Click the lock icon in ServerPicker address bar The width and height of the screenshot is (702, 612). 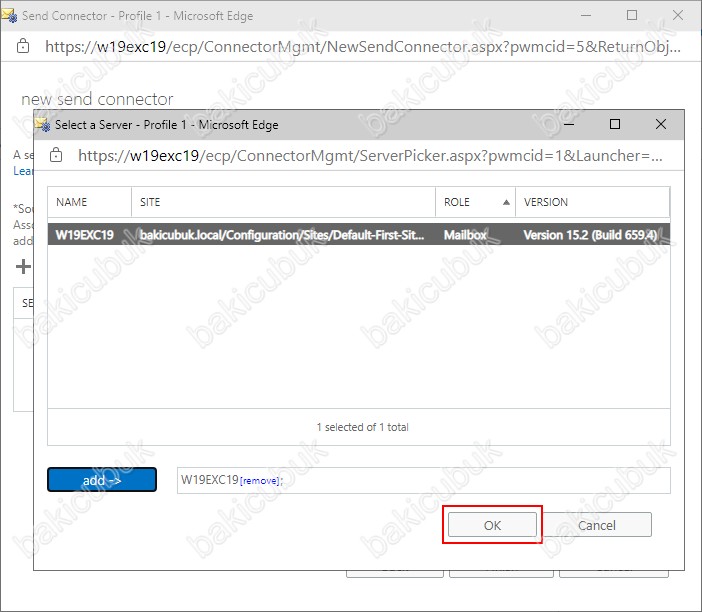[57, 156]
